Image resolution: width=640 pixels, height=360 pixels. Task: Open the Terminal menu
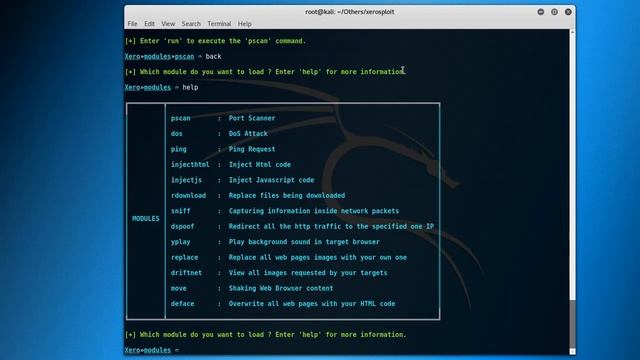[219, 24]
